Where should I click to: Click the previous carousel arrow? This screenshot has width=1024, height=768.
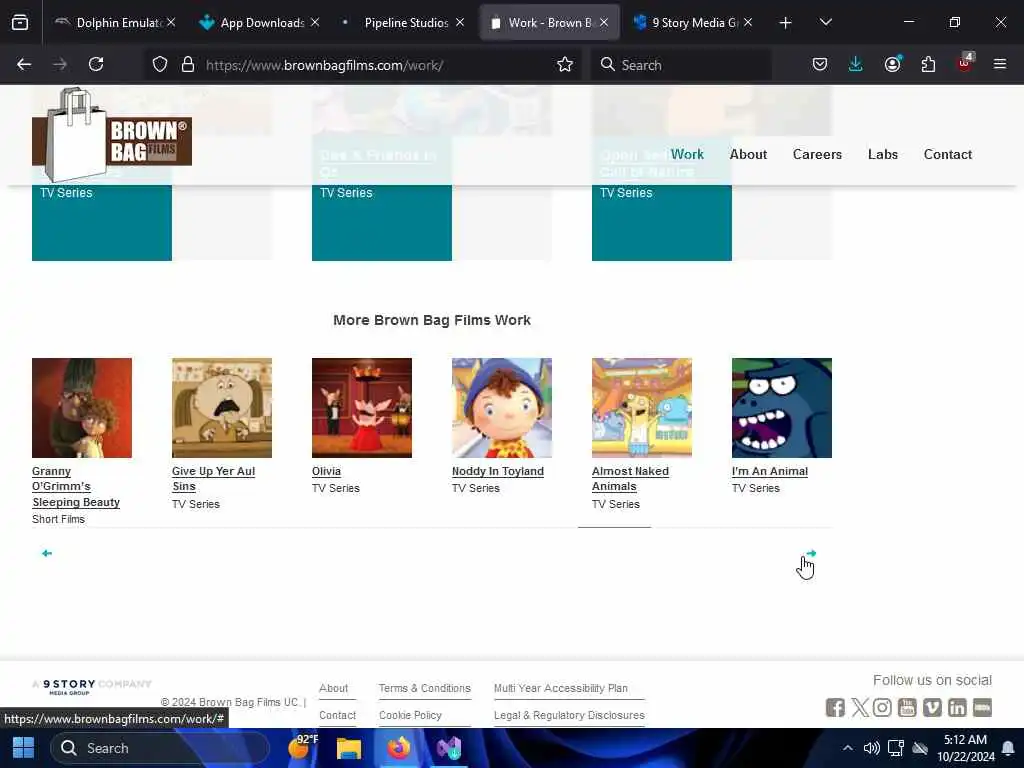[x=47, y=553]
